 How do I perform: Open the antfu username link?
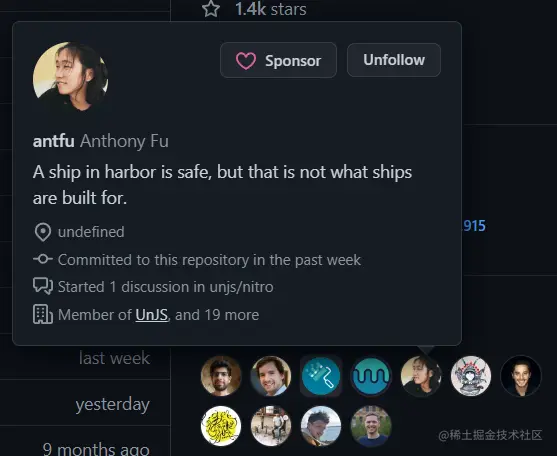(x=54, y=141)
